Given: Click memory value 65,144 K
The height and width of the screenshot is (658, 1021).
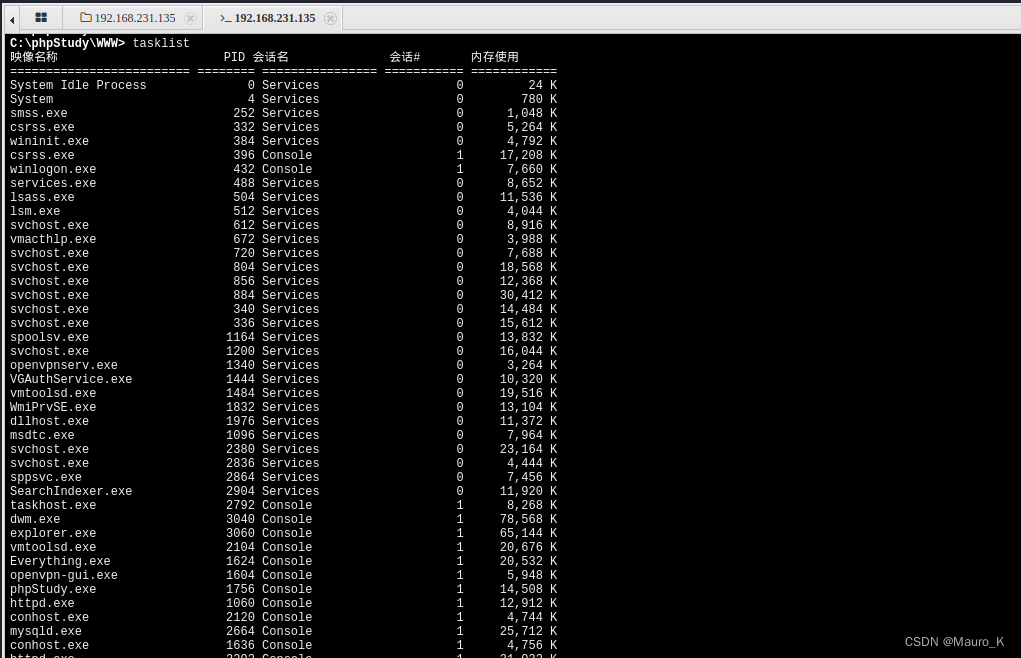Looking at the screenshot, I should [x=528, y=533].
